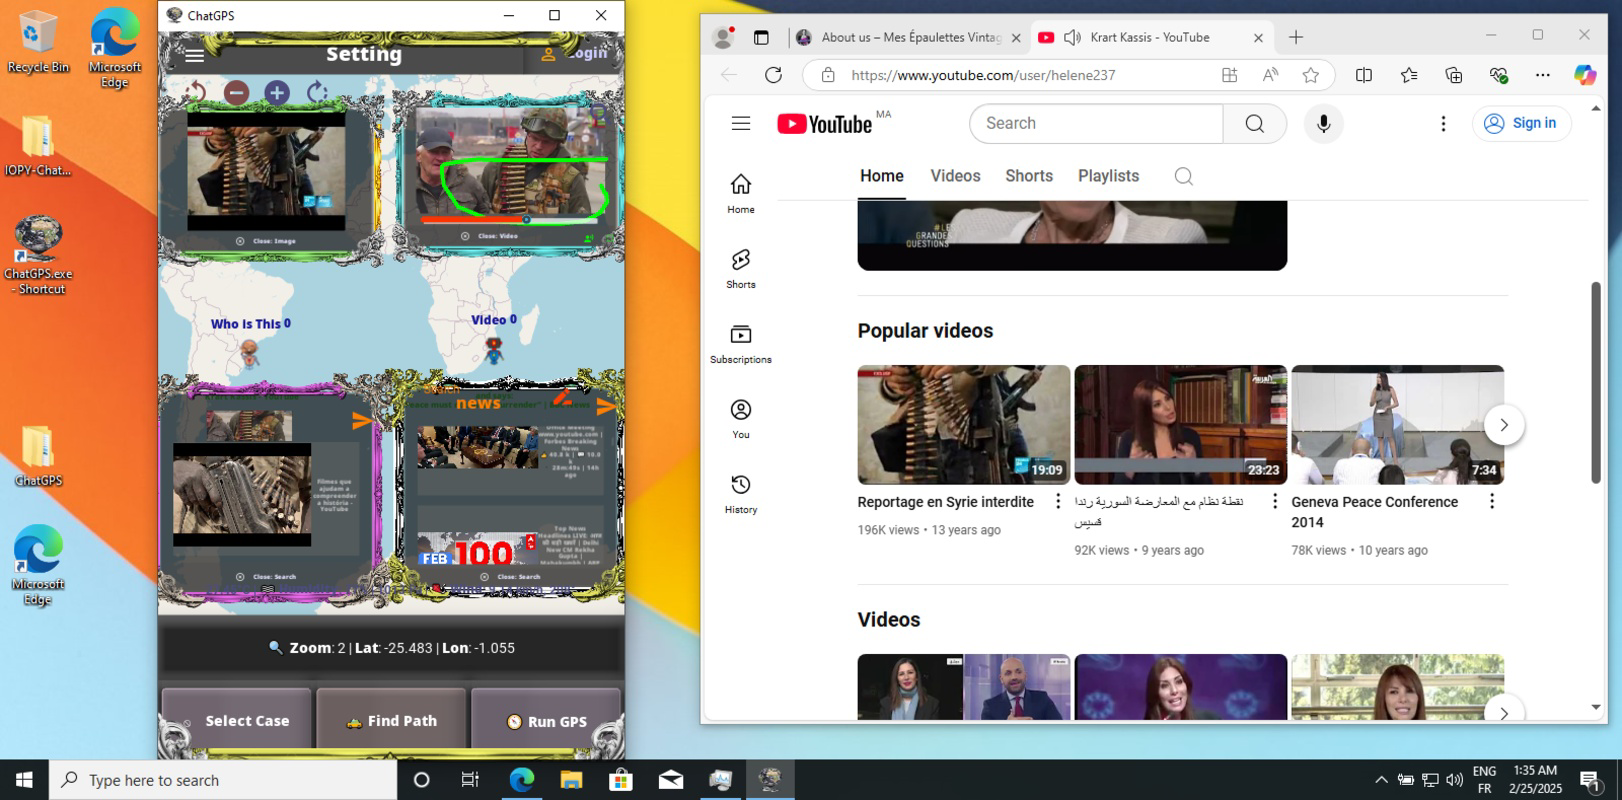
Task: Open Edge split screen
Action: click(1364, 75)
